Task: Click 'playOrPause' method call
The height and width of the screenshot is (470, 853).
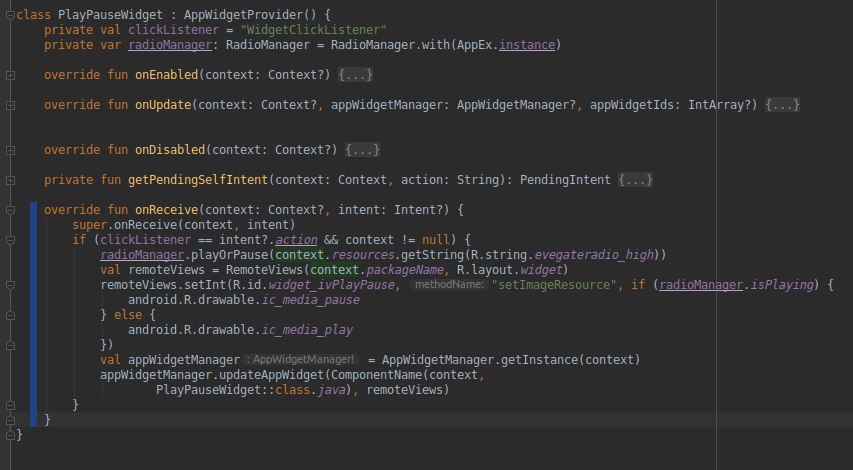Action: click(x=230, y=255)
